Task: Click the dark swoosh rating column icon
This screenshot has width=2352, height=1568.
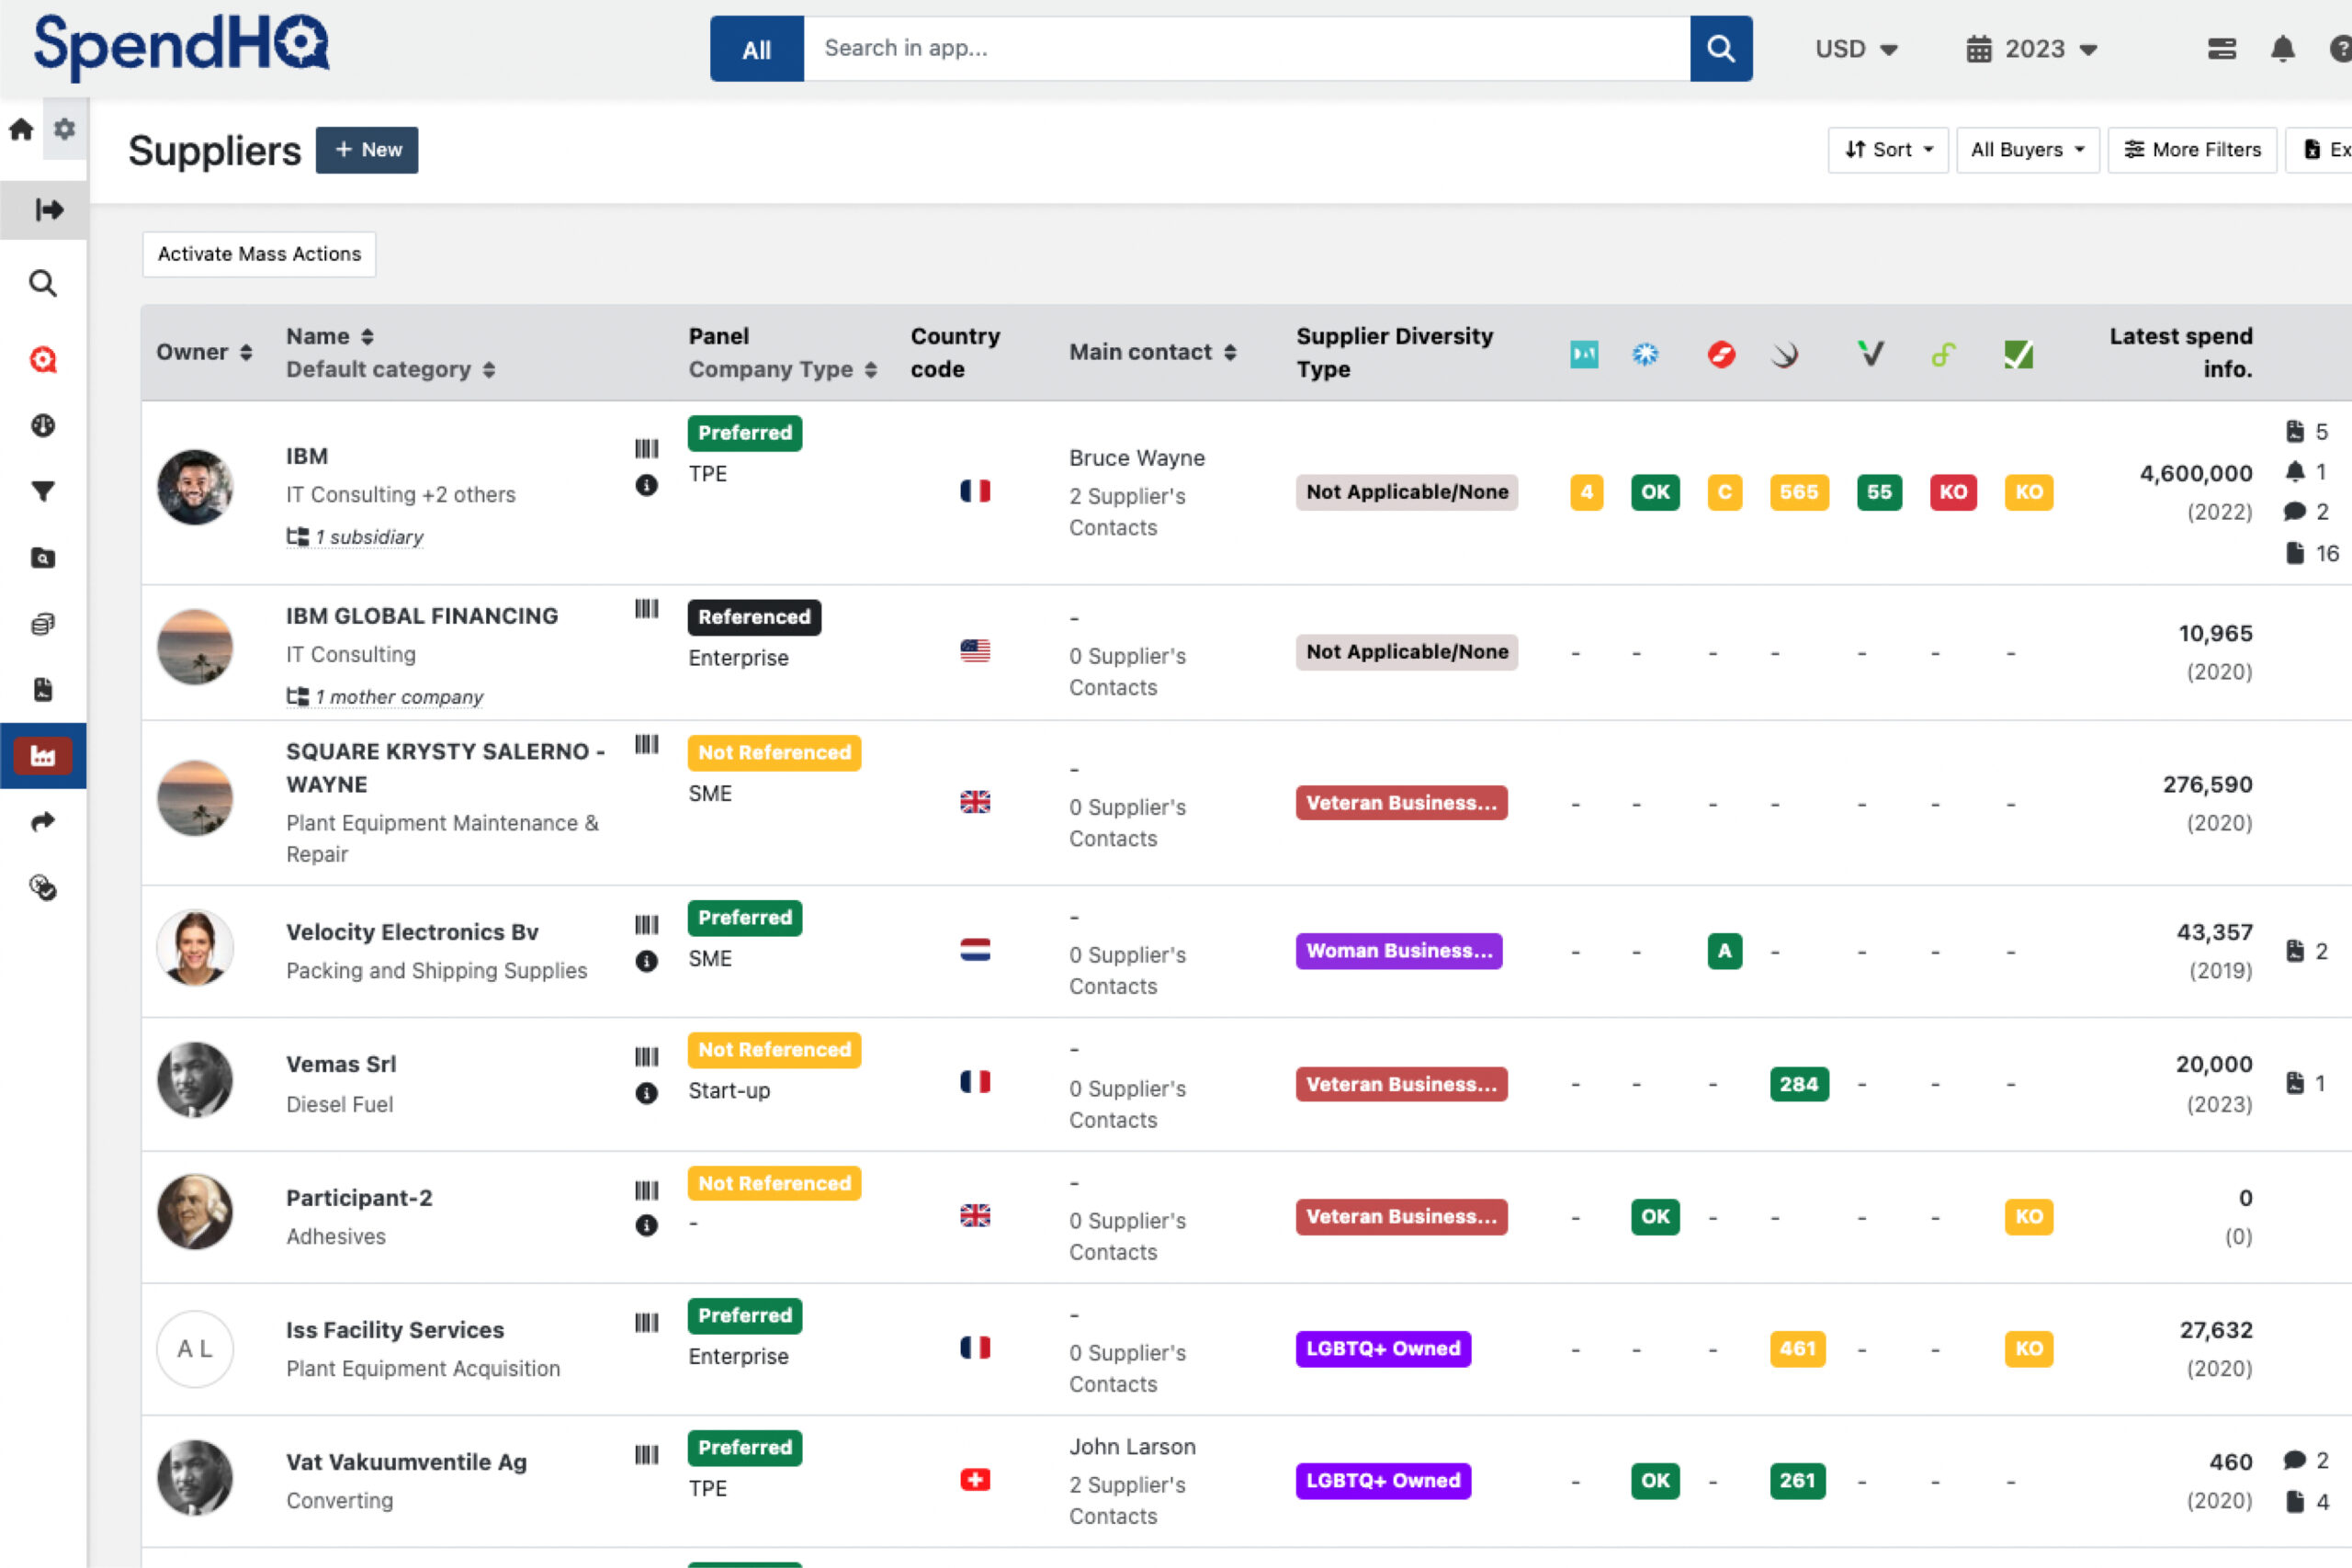Action: (x=1785, y=354)
